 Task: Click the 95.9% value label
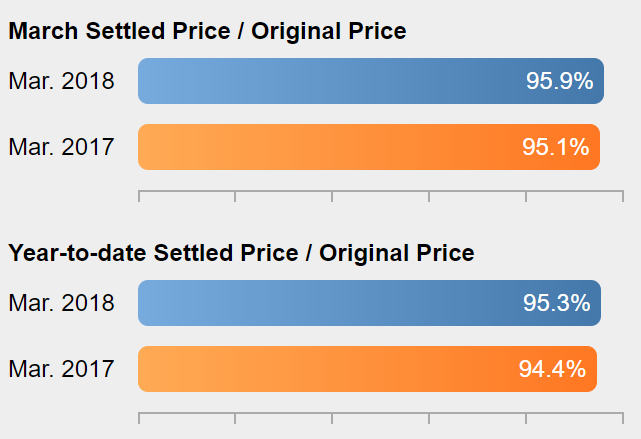(x=559, y=81)
